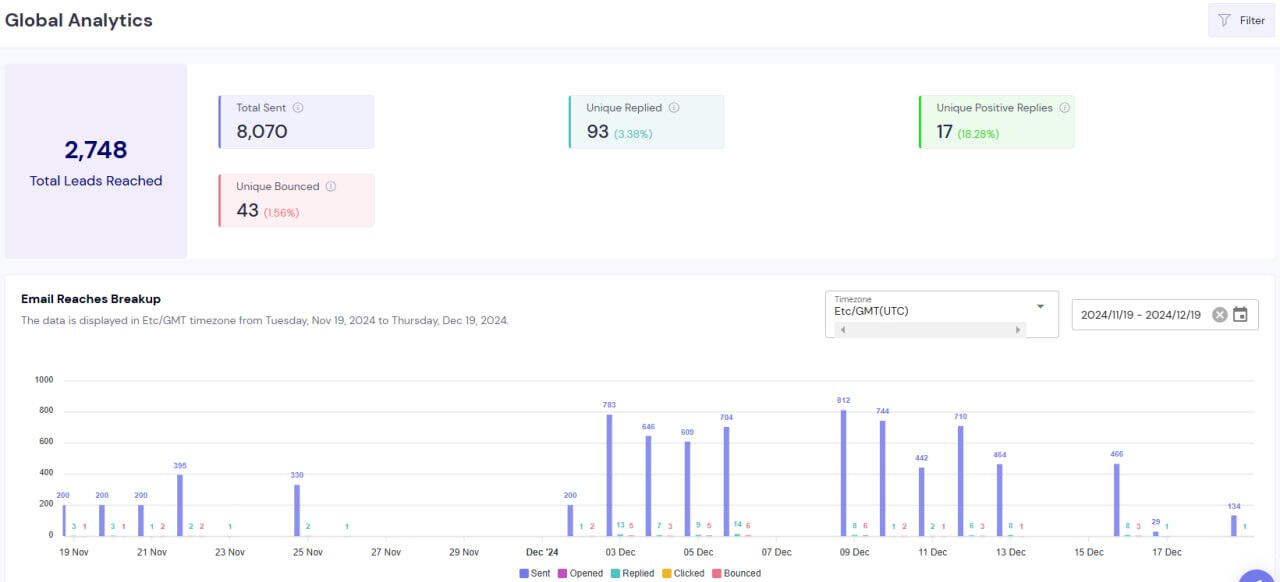The image size is (1280, 582).
Task: Click the funnel icon in Filter button
Action: pos(1224,20)
